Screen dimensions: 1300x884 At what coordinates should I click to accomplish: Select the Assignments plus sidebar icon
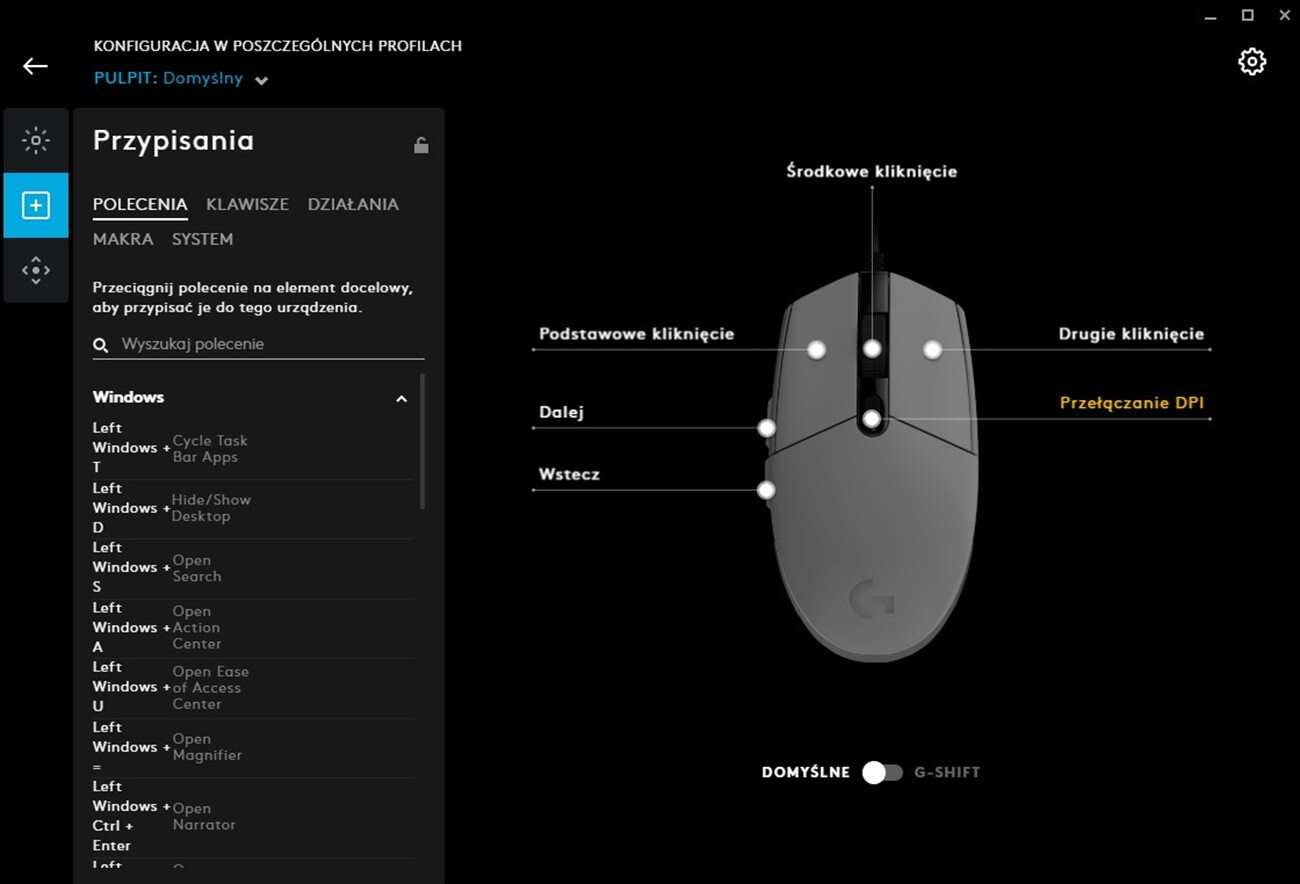[x=36, y=205]
